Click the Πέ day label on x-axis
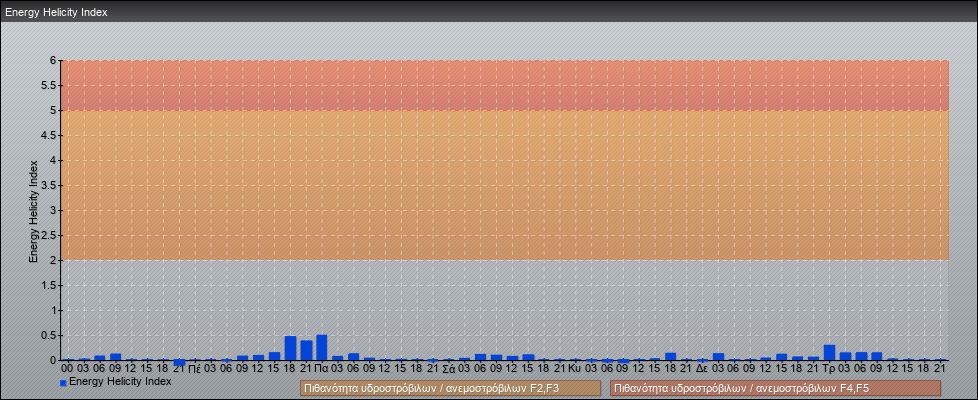This screenshot has width=978, height=400. click(195, 369)
